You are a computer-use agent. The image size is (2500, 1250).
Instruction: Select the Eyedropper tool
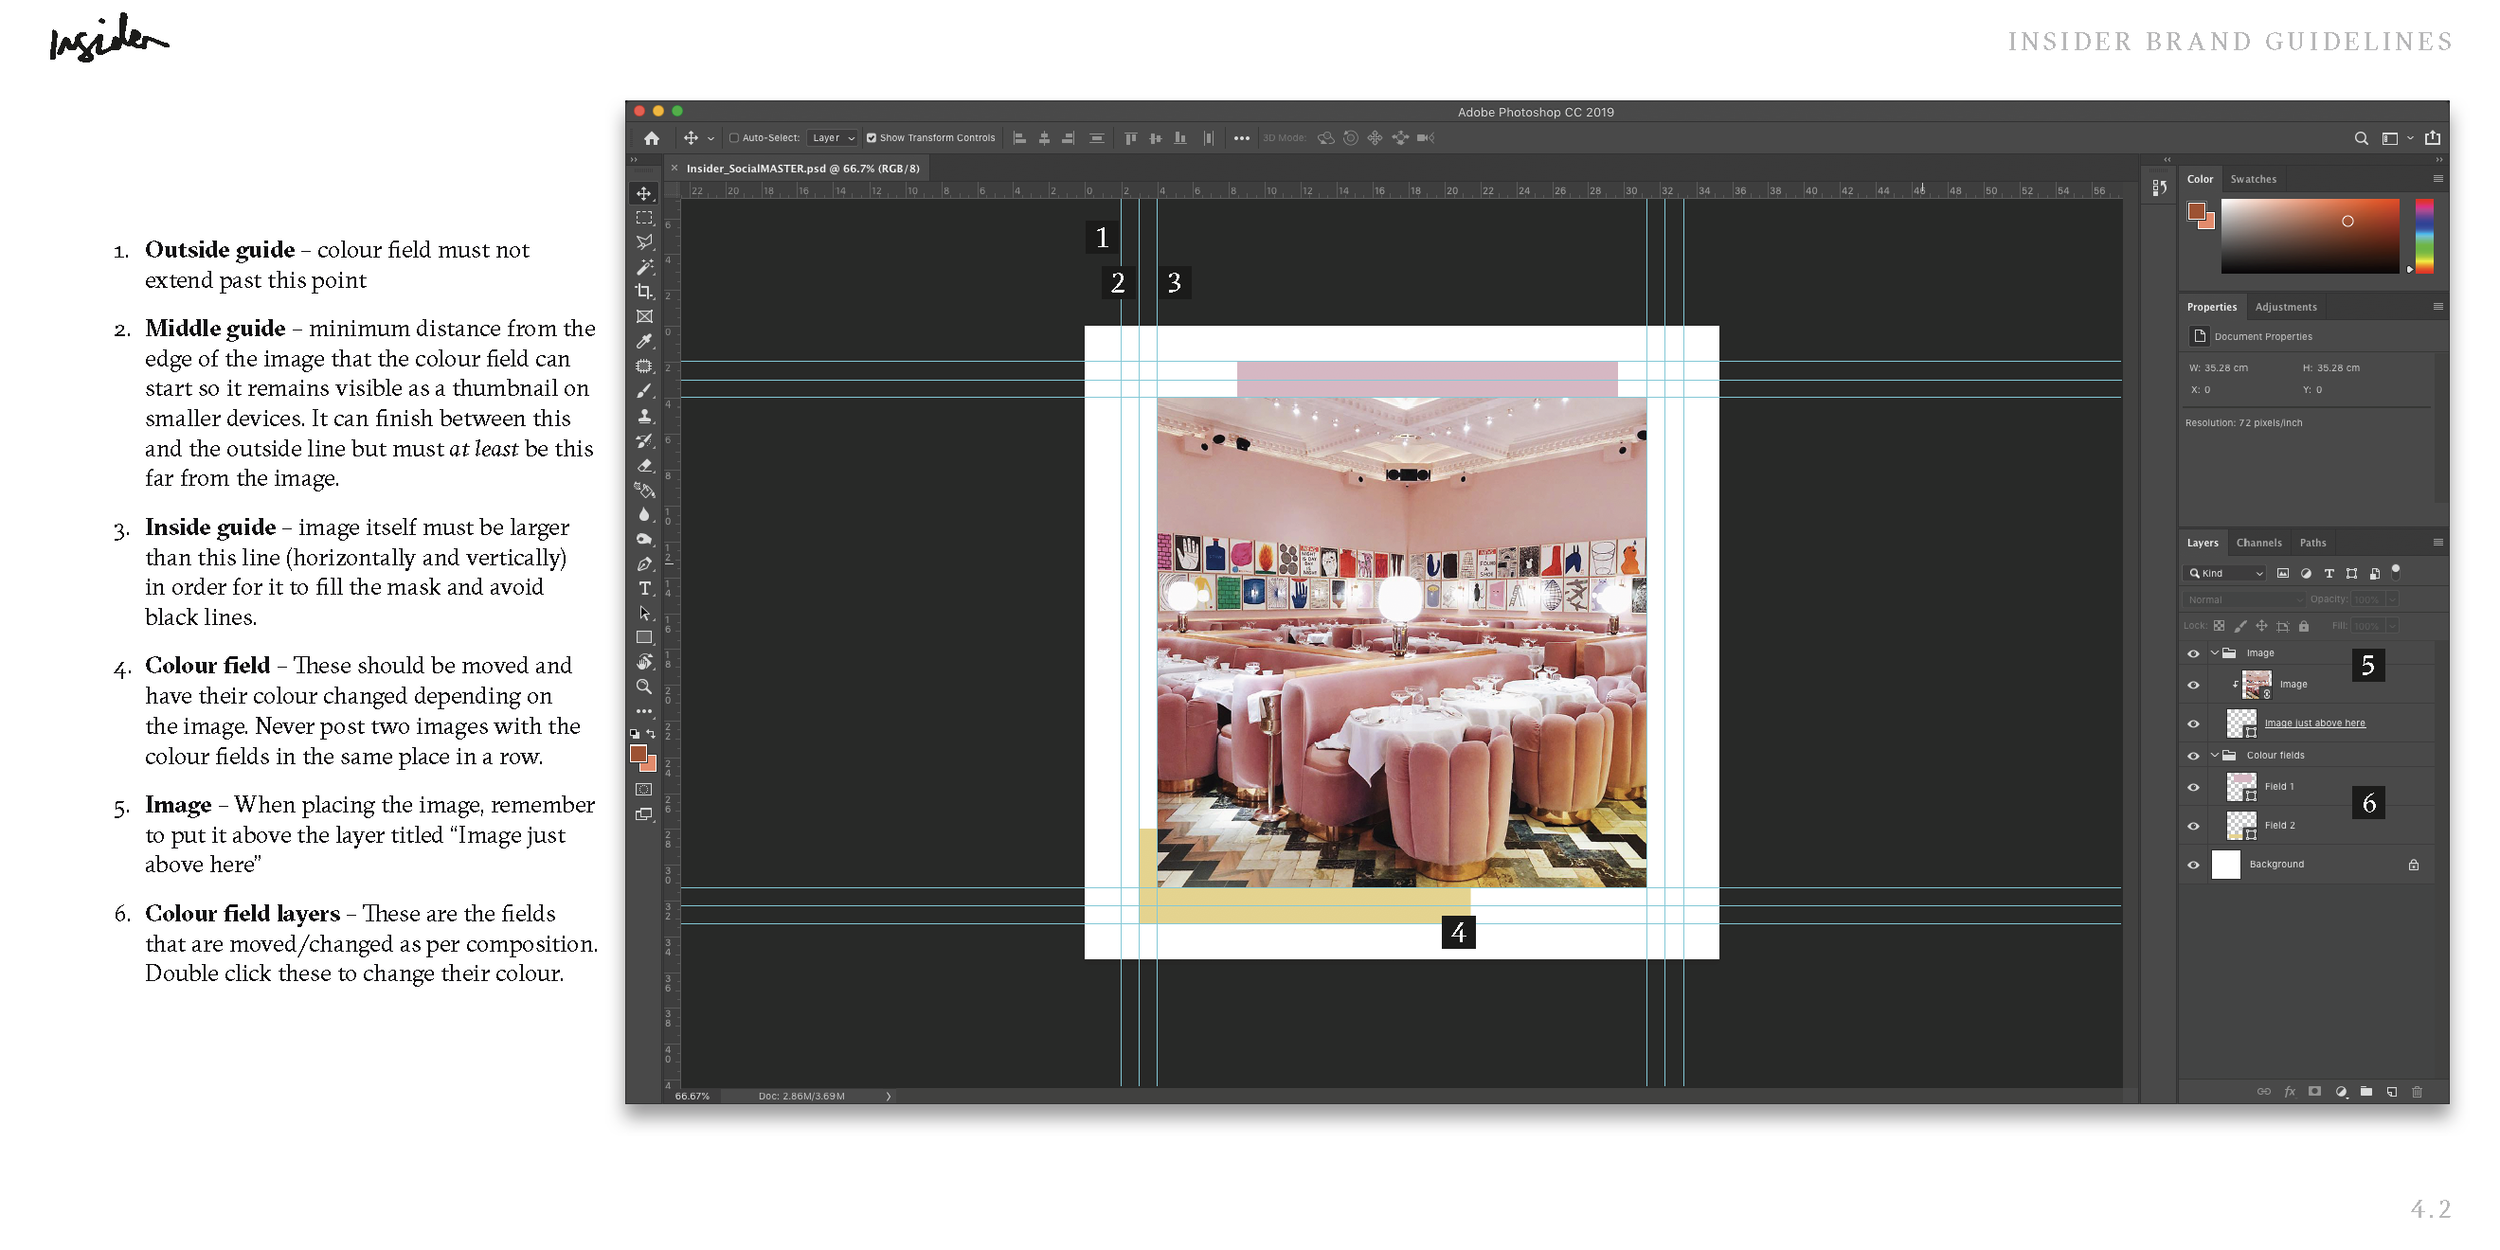pyautogui.click(x=644, y=341)
